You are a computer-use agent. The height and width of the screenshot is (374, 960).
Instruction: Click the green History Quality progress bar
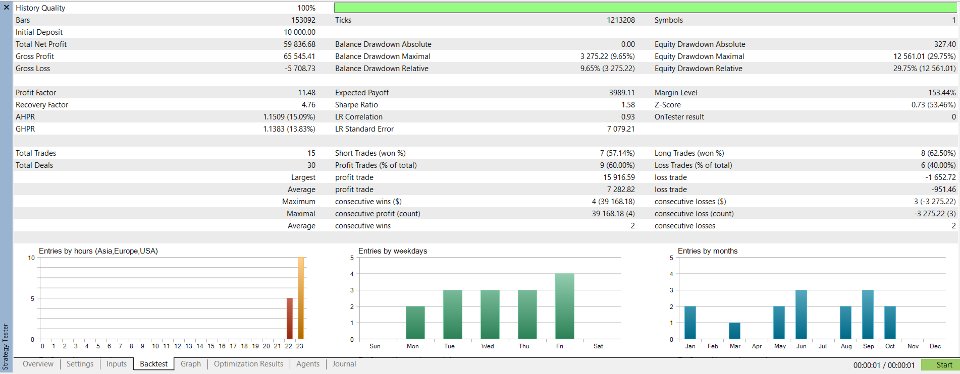(647, 9)
